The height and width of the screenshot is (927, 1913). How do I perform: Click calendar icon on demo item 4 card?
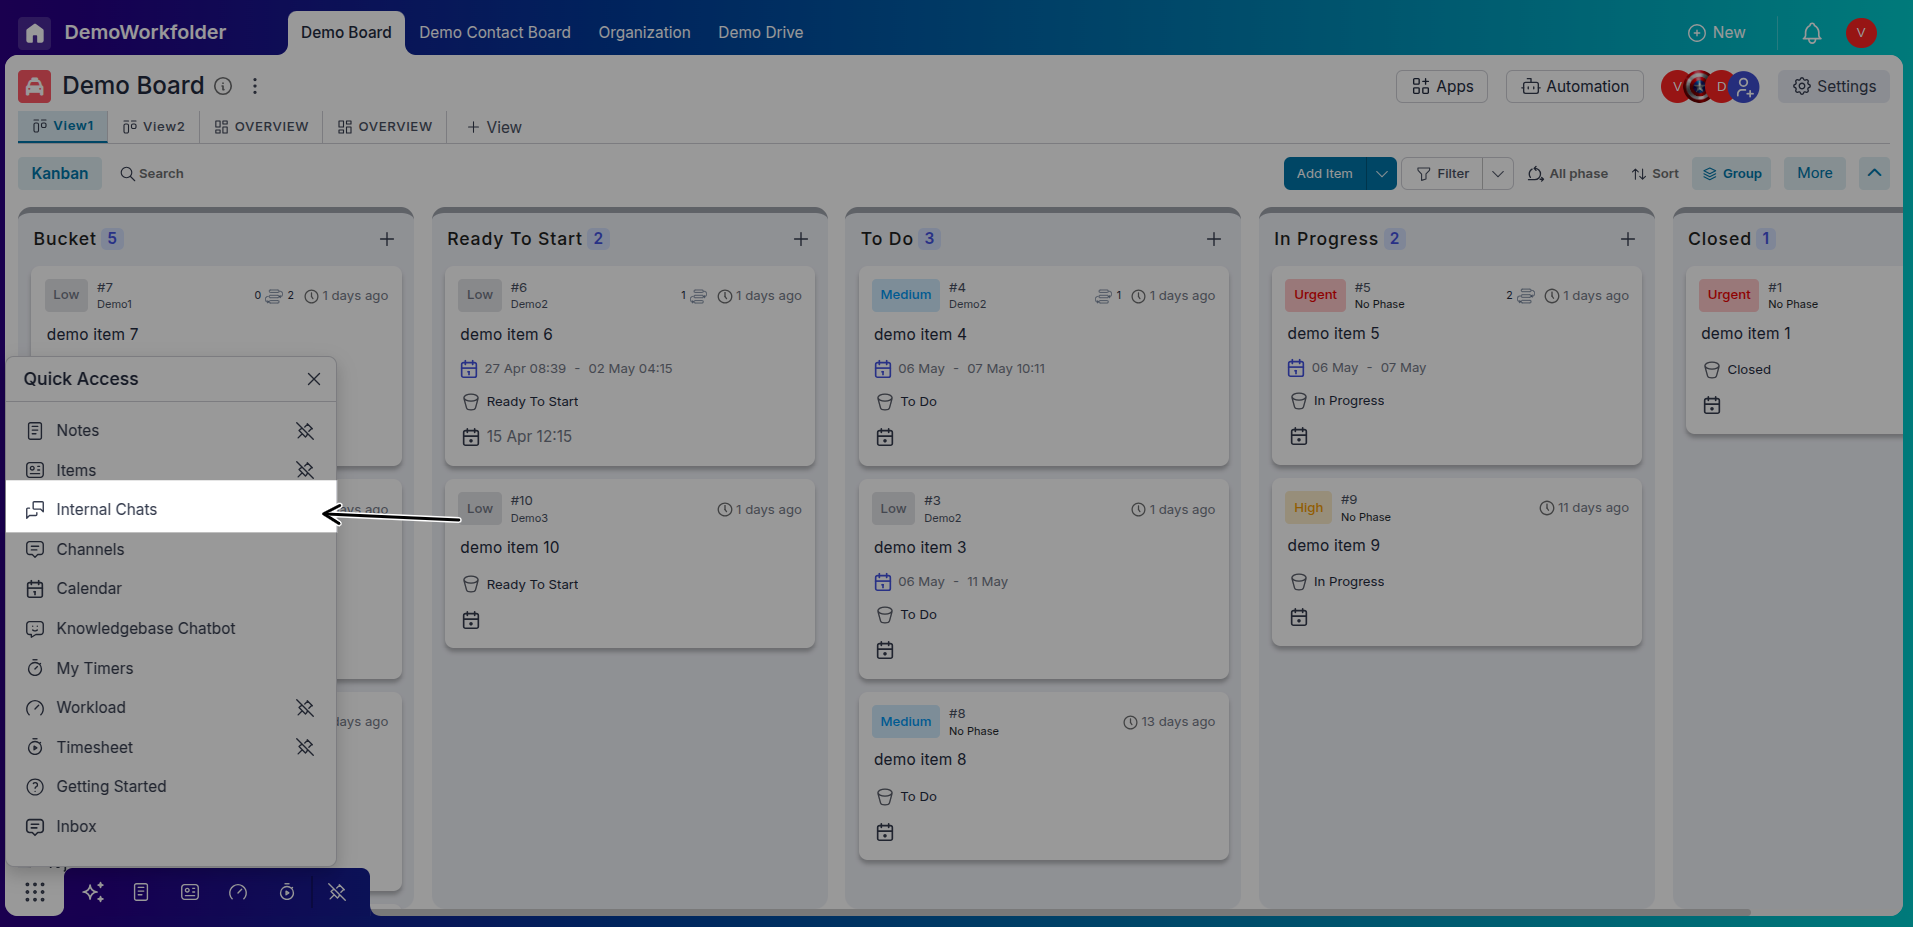point(885,437)
